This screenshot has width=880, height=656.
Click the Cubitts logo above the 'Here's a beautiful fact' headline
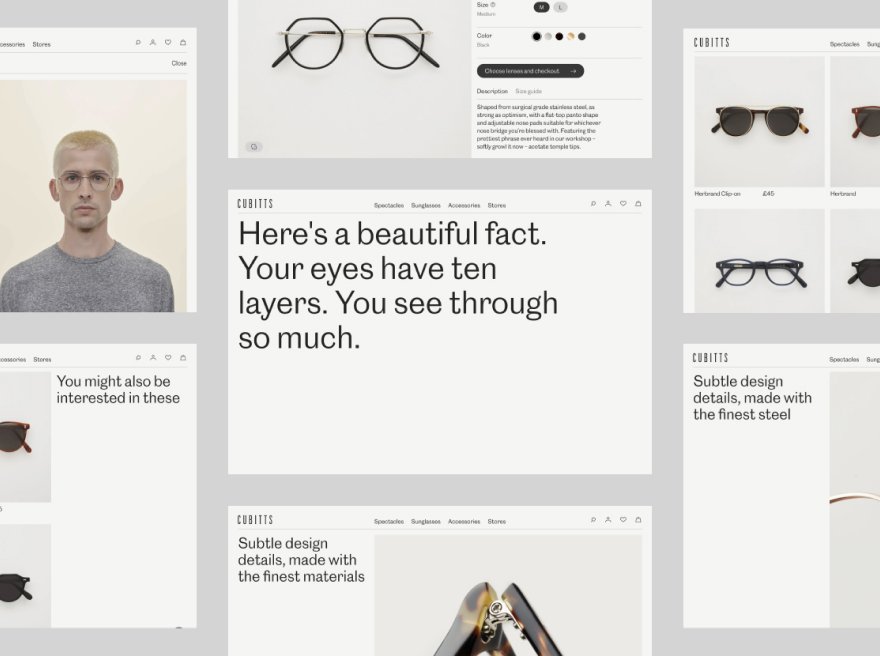tap(255, 204)
